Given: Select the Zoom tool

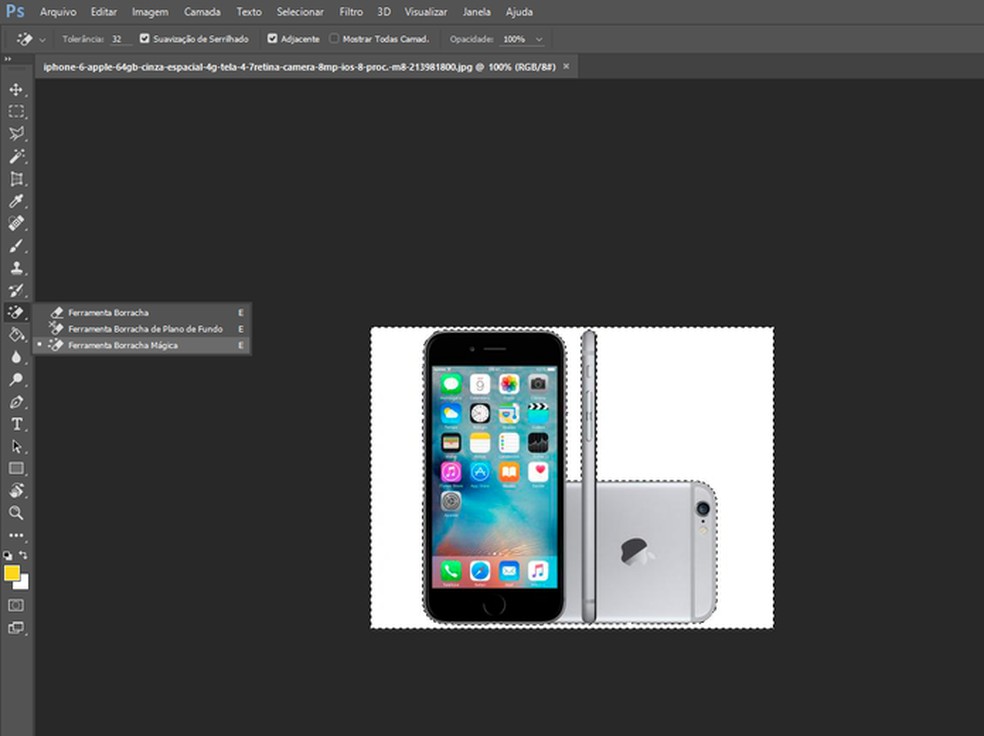Looking at the screenshot, I should 16,513.
